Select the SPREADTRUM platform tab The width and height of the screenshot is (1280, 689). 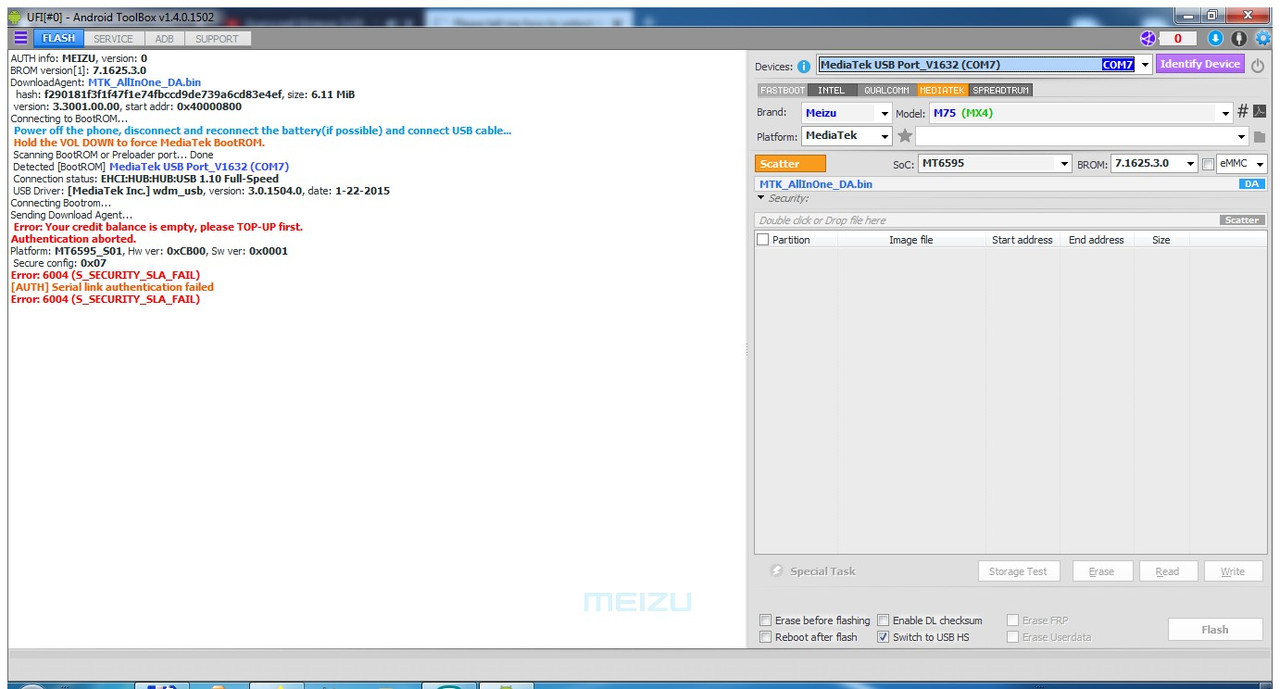click(x=1000, y=90)
